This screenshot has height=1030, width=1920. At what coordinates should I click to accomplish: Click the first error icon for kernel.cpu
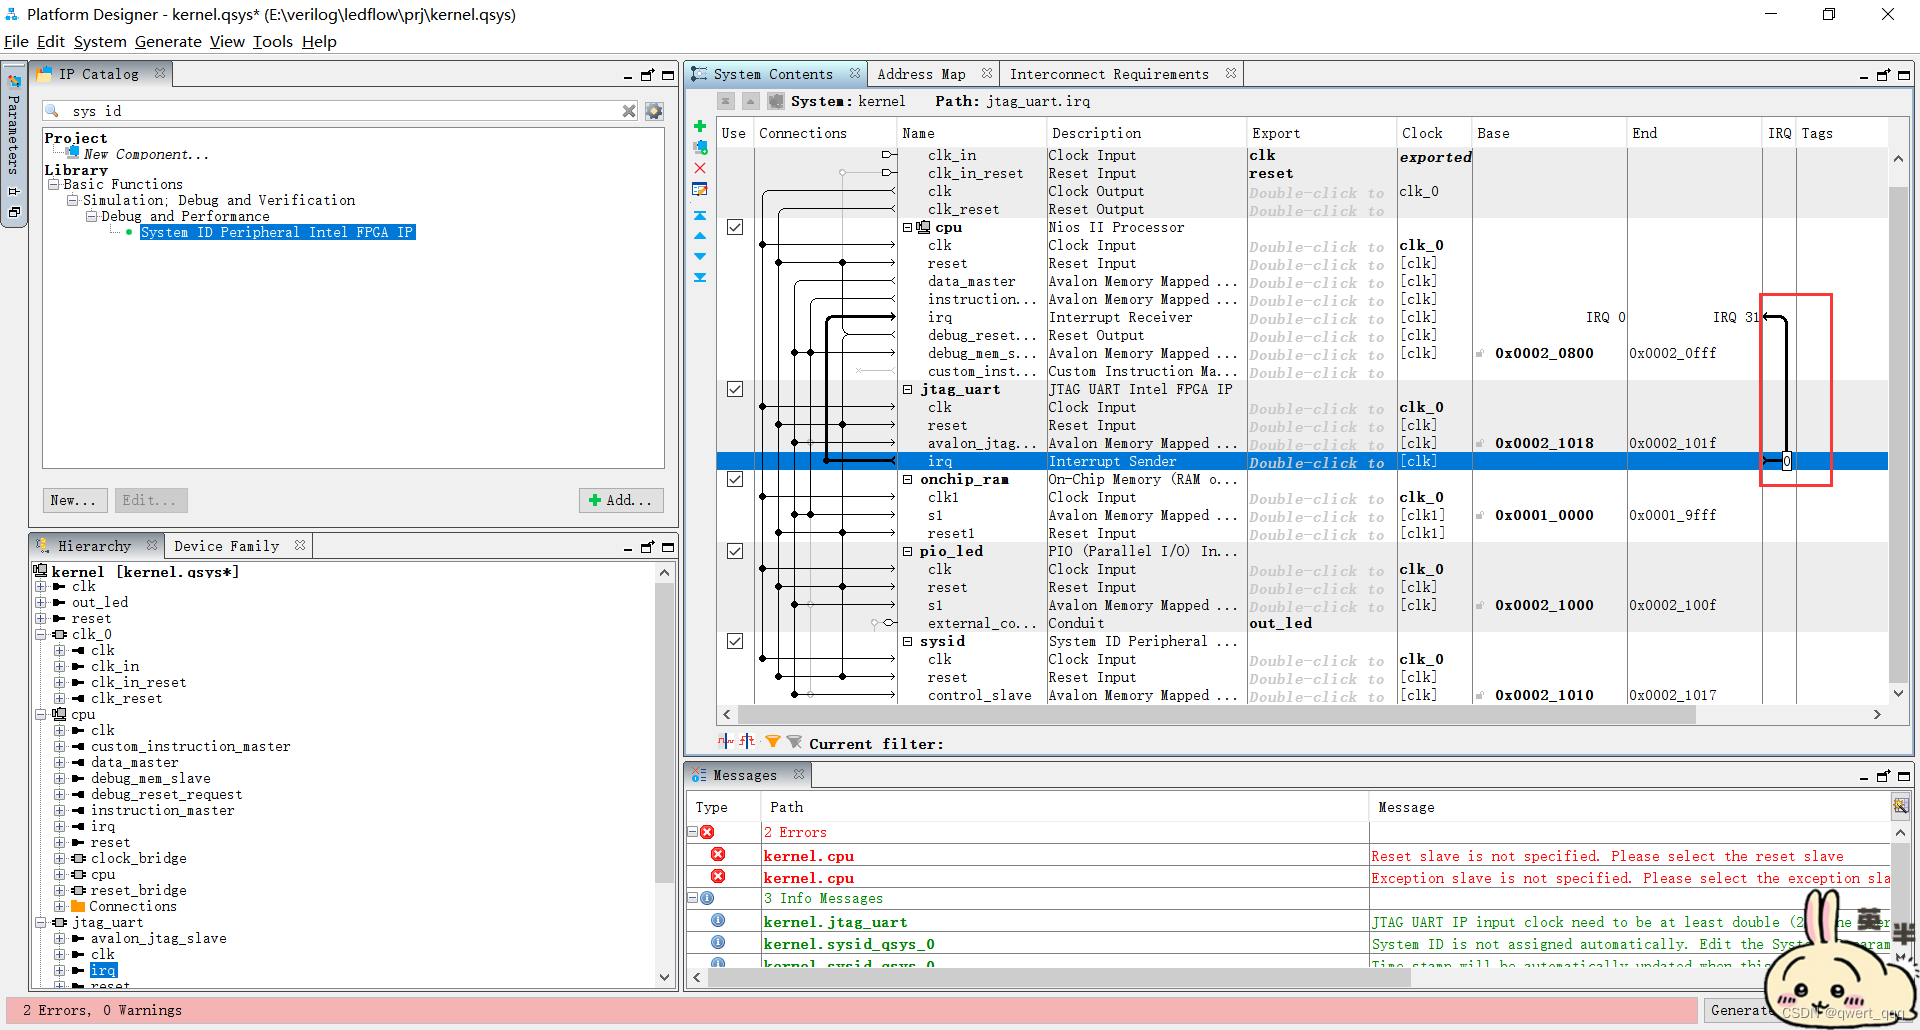(x=718, y=854)
